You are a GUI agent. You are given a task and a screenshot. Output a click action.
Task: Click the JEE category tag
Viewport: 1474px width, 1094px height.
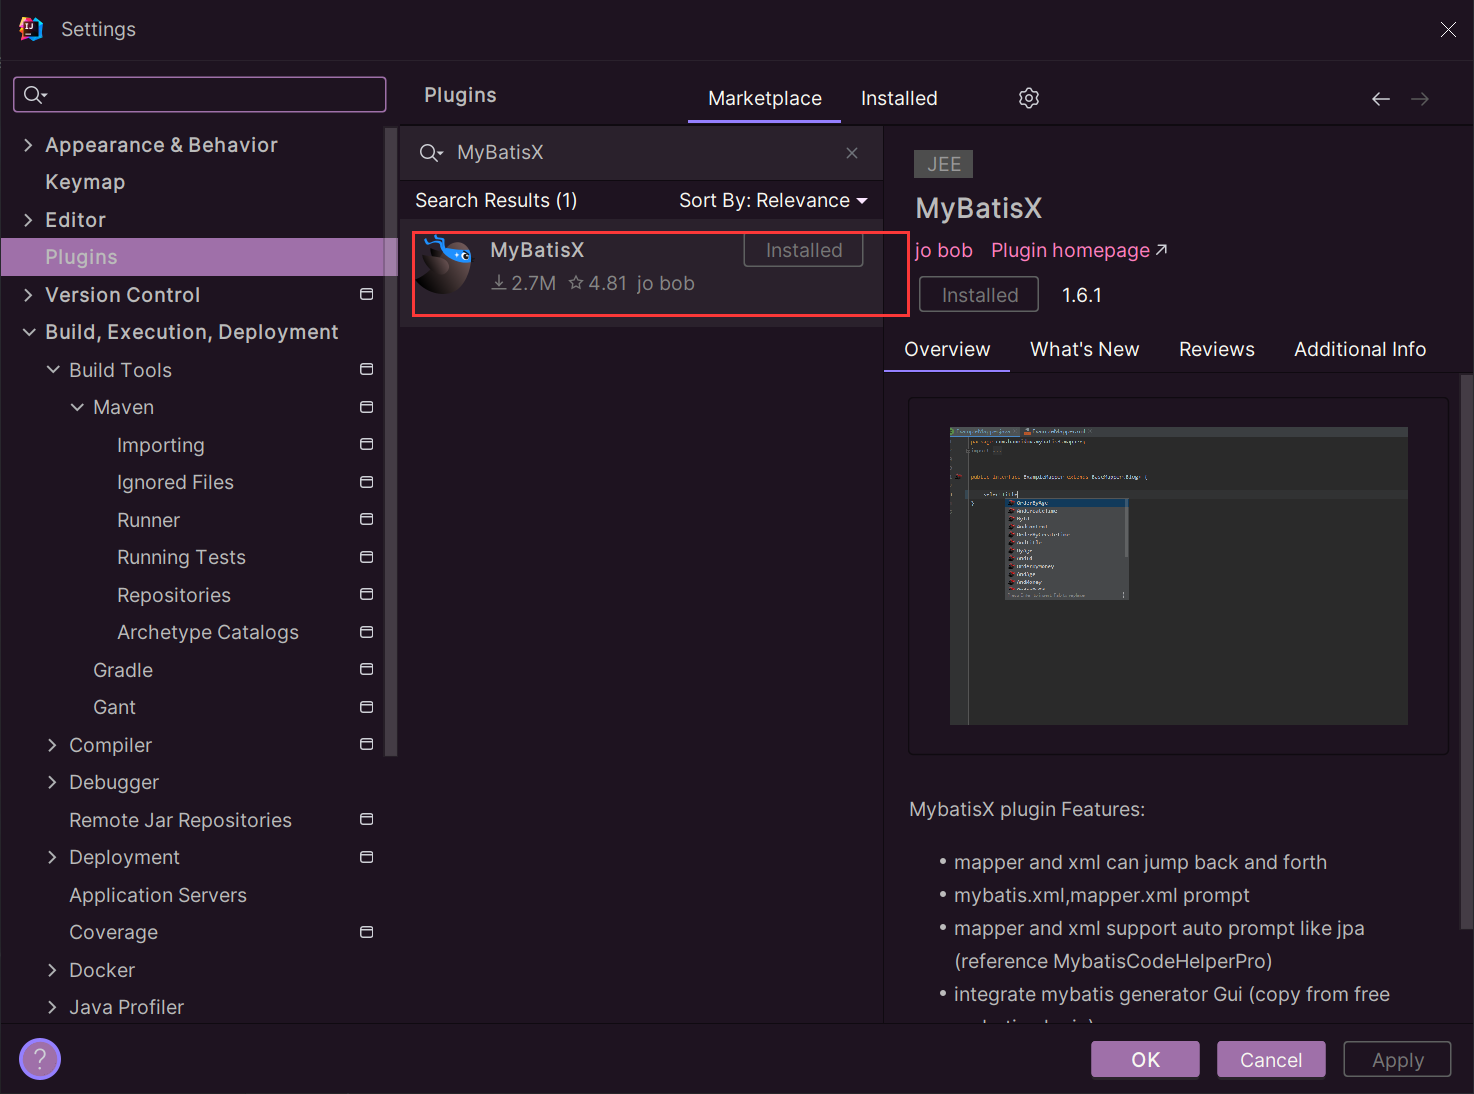click(943, 164)
